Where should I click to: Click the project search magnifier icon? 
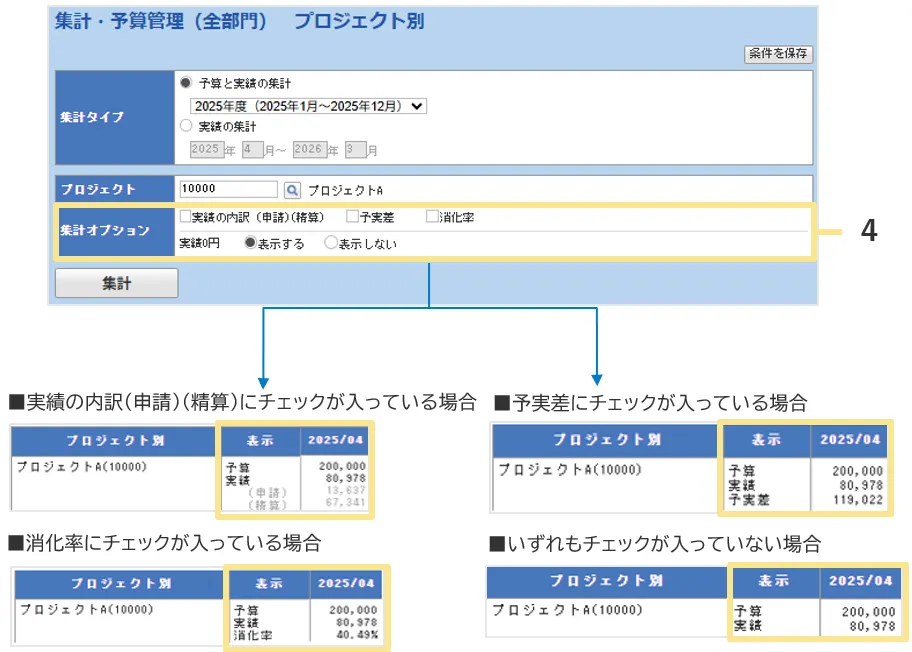[292, 189]
